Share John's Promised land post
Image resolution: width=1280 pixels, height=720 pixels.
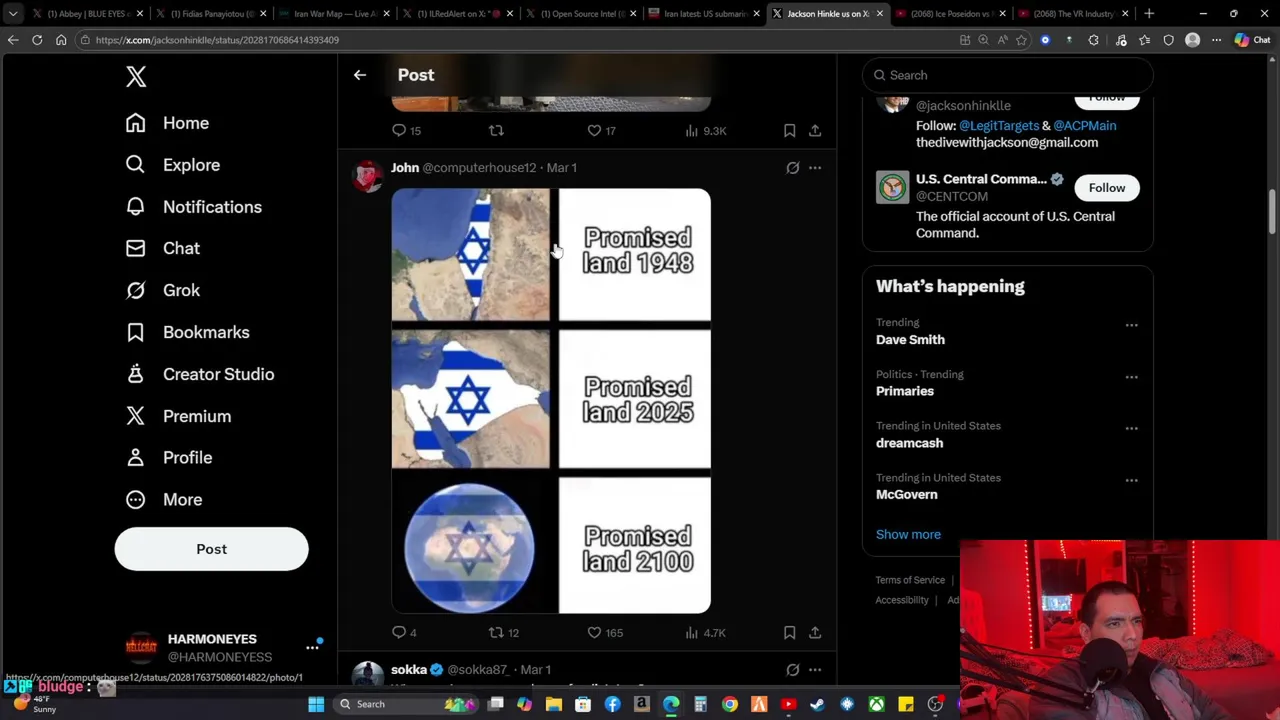(815, 632)
